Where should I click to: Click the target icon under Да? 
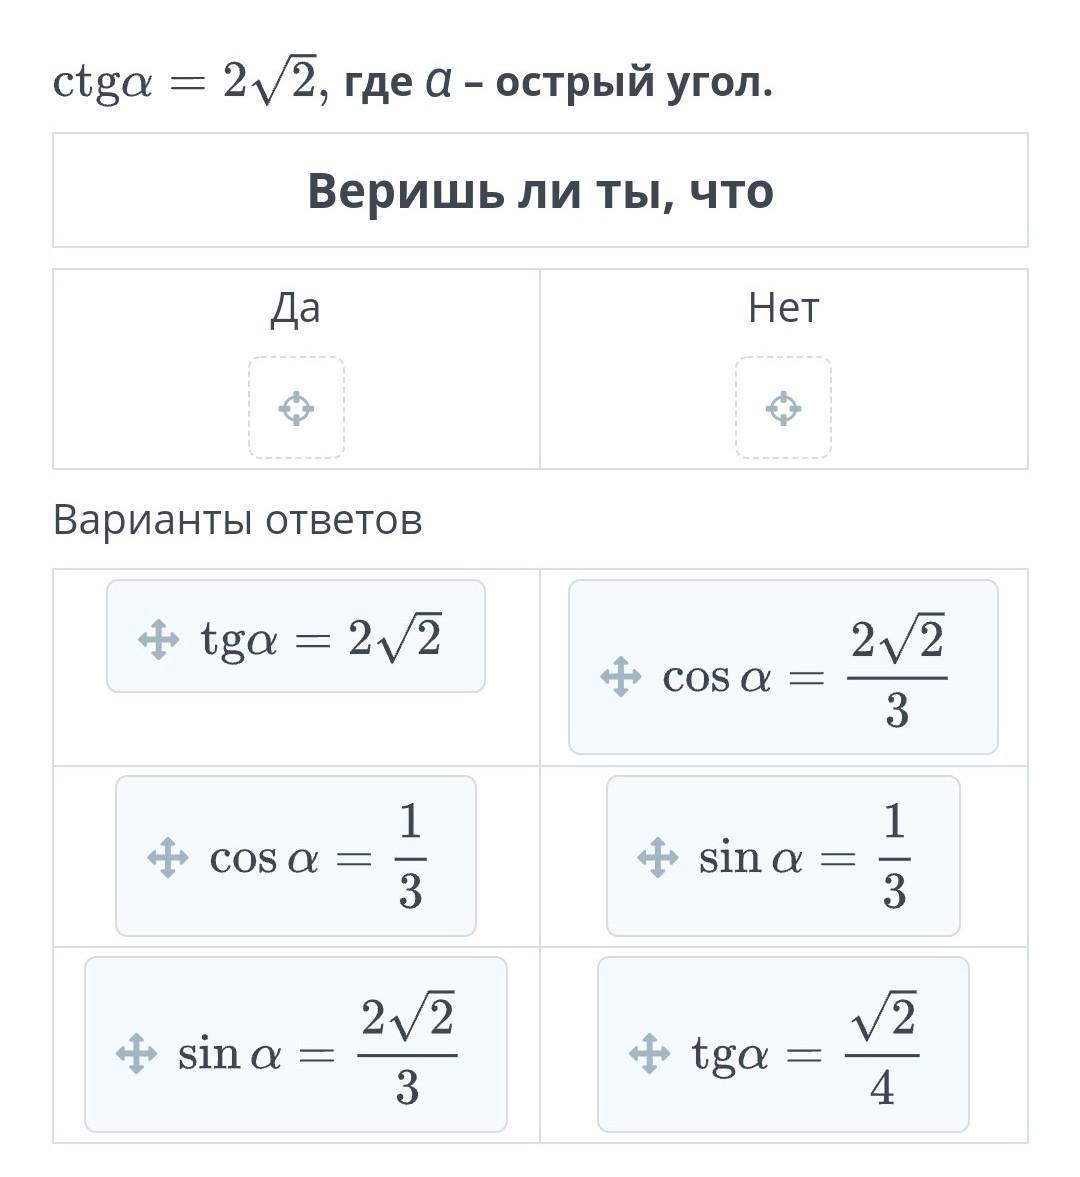coord(296,408)
